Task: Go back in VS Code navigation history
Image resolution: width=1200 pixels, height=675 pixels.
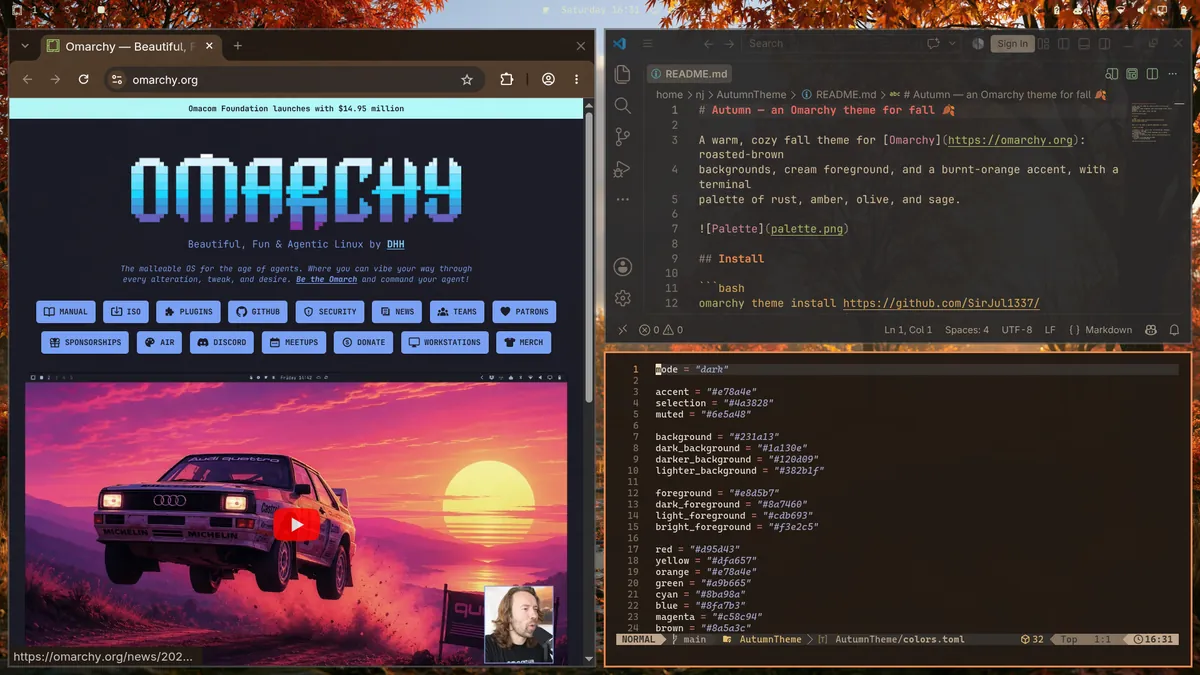Action: point(708,44)
